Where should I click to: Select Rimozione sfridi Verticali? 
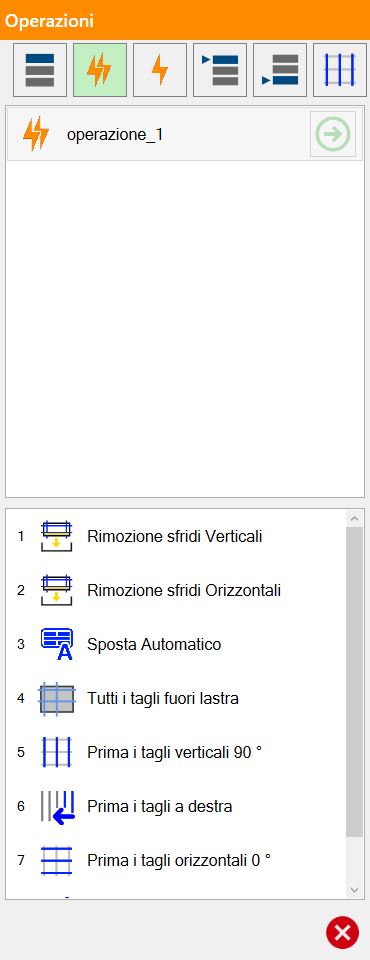(x=175, y=536)
